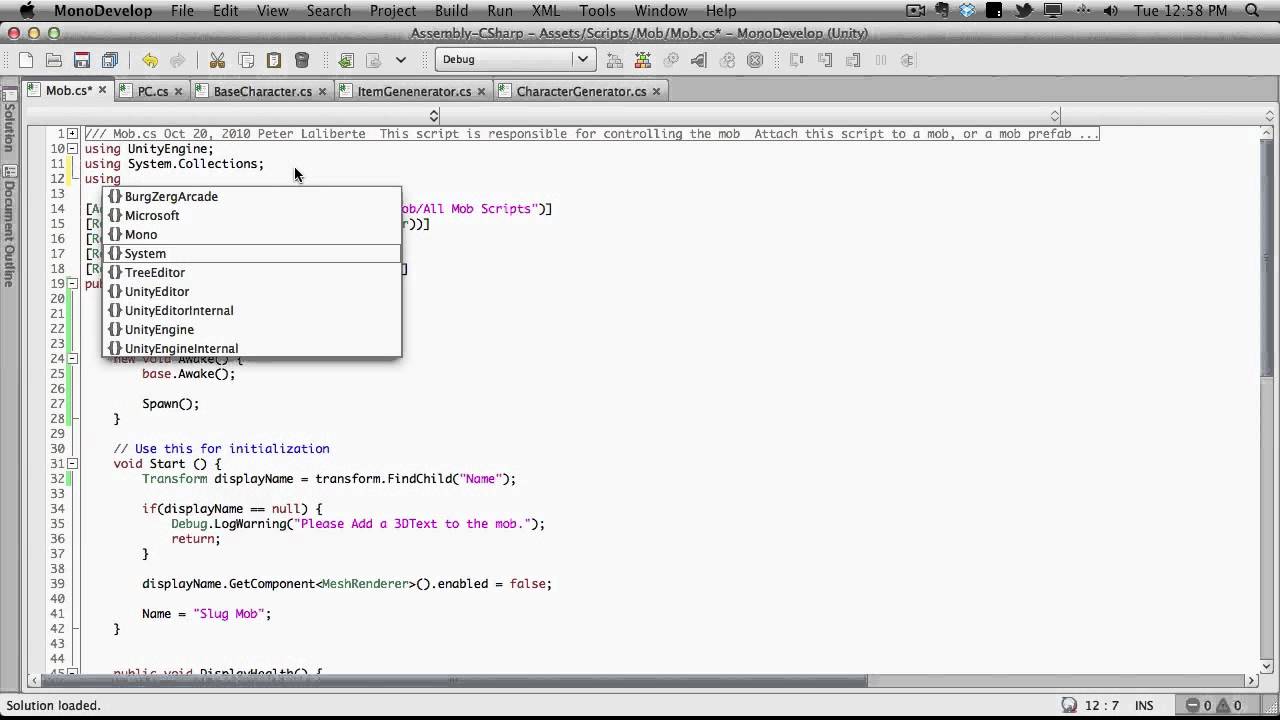Select TreeEditor in autocomplete list
The image size is (1280, 720).
pyautogui.click(x=252, y=273)
